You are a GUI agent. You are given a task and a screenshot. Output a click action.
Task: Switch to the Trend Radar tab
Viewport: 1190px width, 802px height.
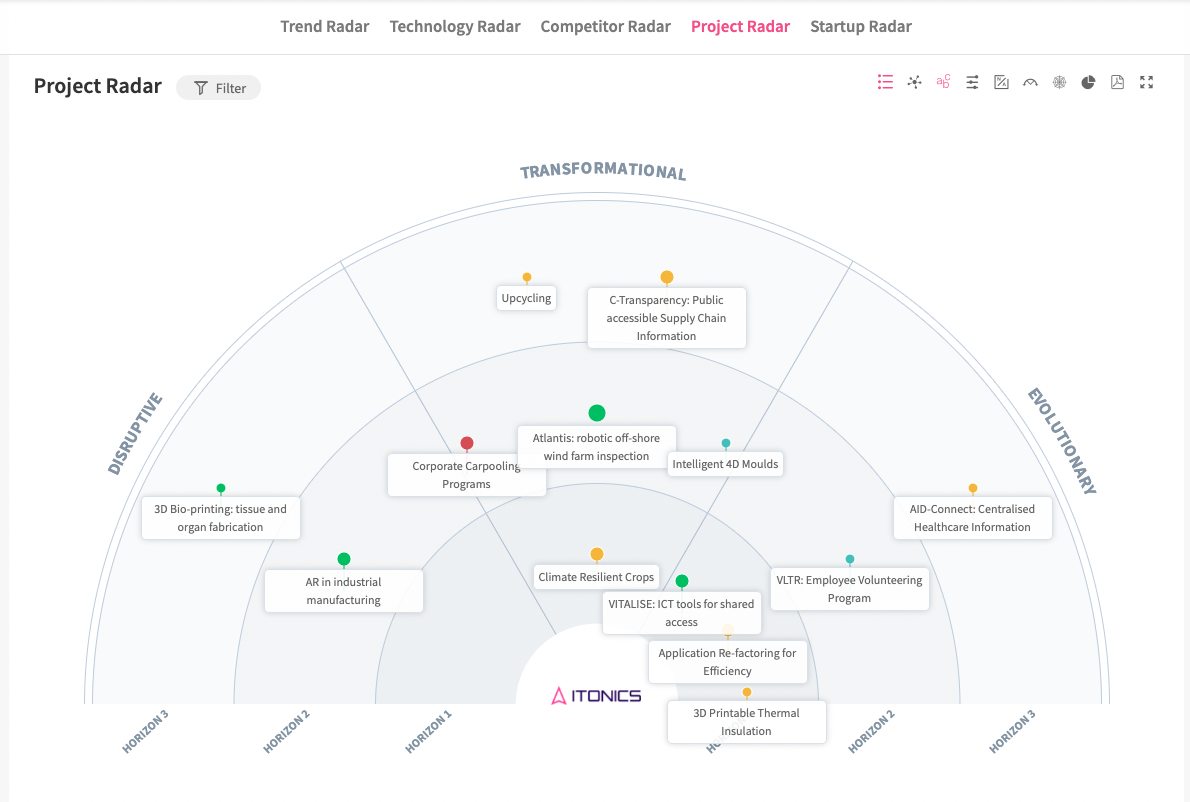(x=325, y=27)
